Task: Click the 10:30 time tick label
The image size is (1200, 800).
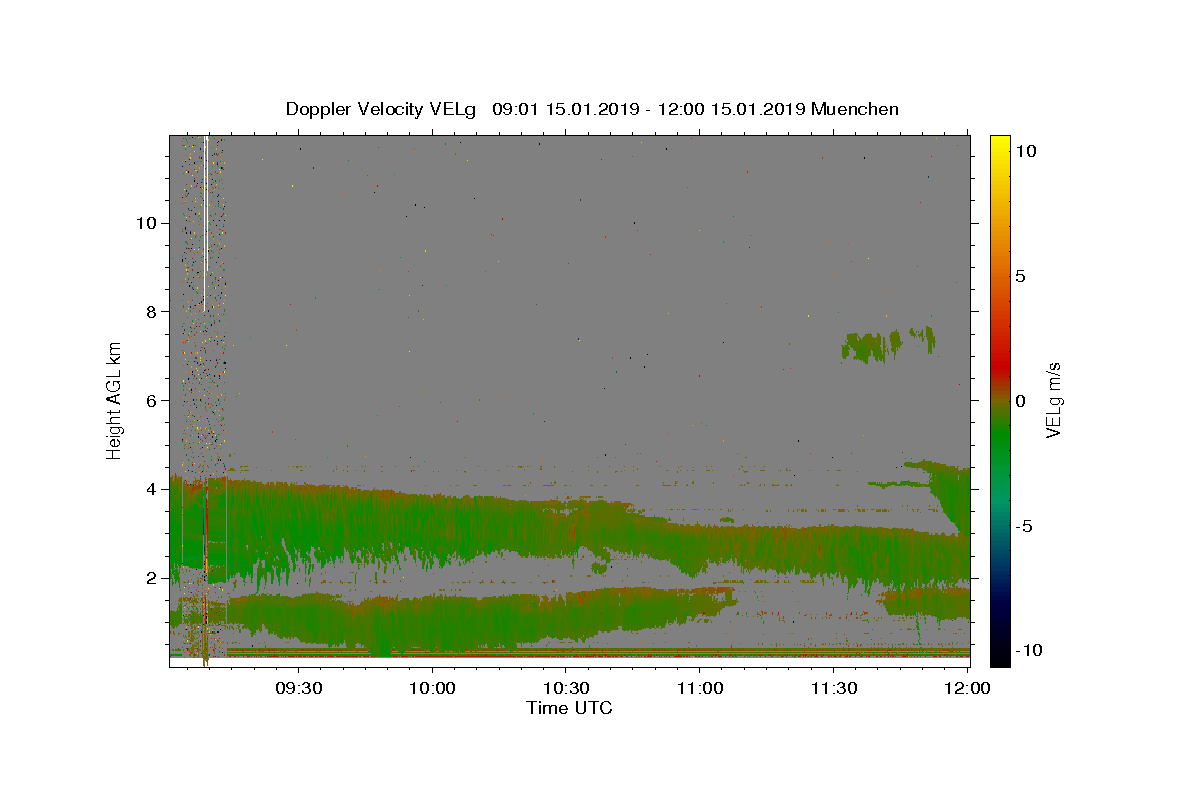Action: tap(566, 688)
